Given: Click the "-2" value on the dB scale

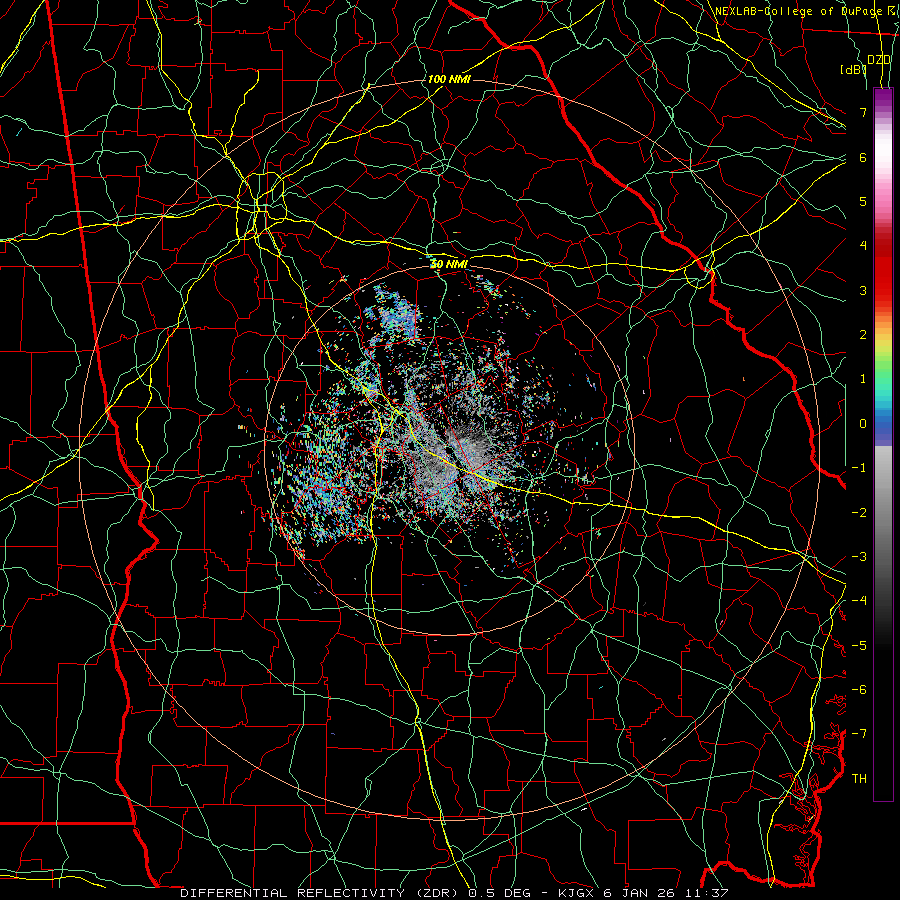Looking at the screenshot, I should (859, 513).
